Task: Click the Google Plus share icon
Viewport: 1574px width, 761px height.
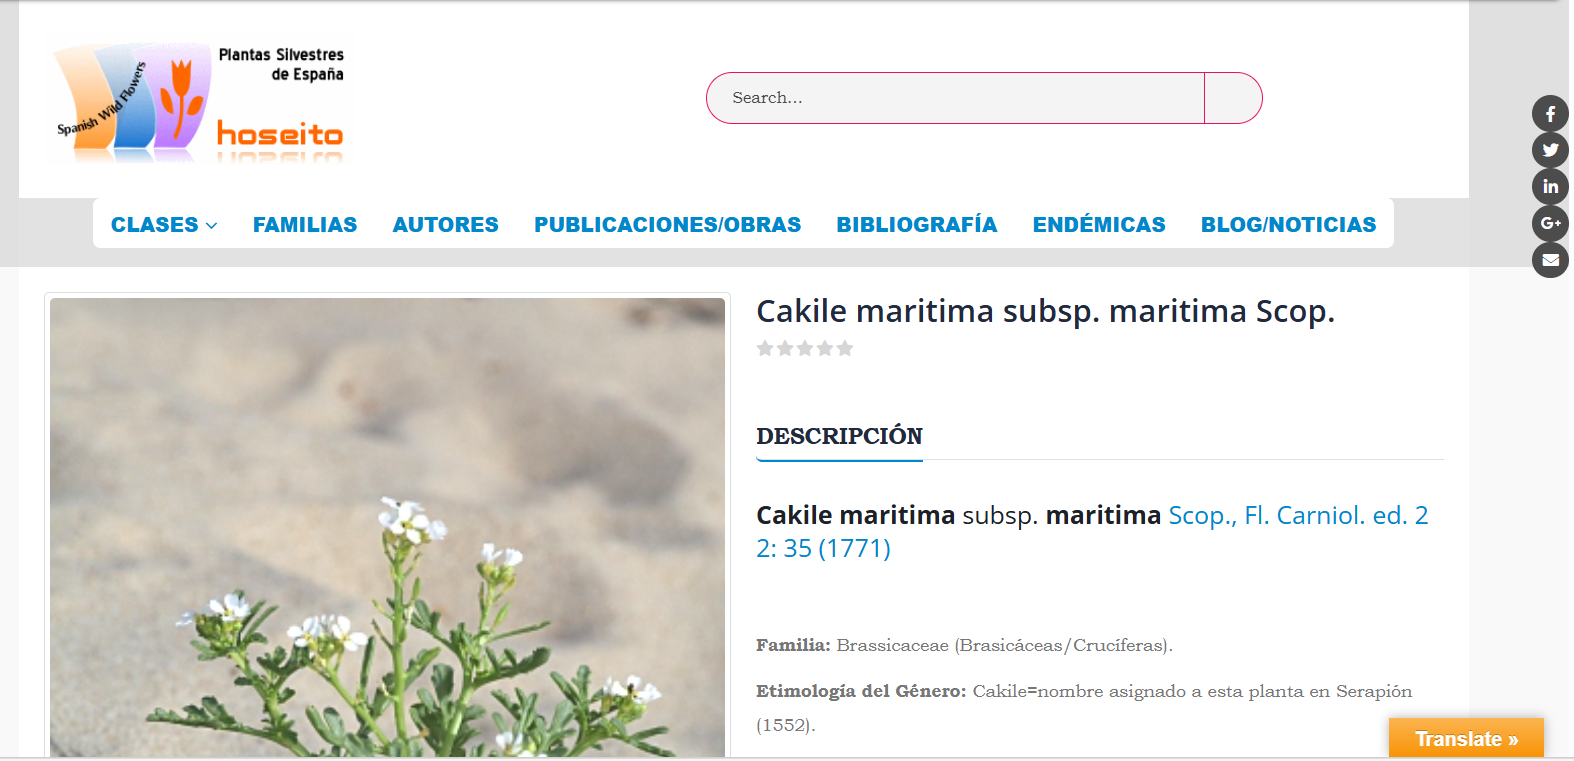Action: [1550, 223]
